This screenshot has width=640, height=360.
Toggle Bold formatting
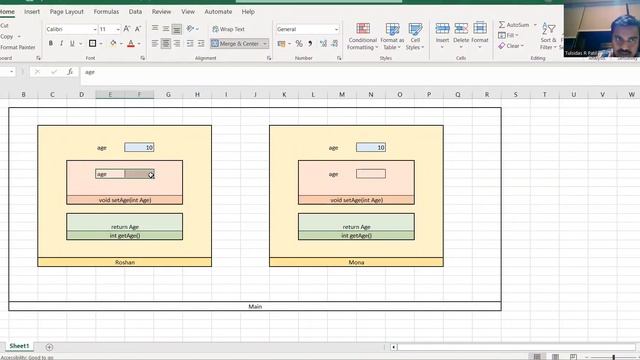51,43
